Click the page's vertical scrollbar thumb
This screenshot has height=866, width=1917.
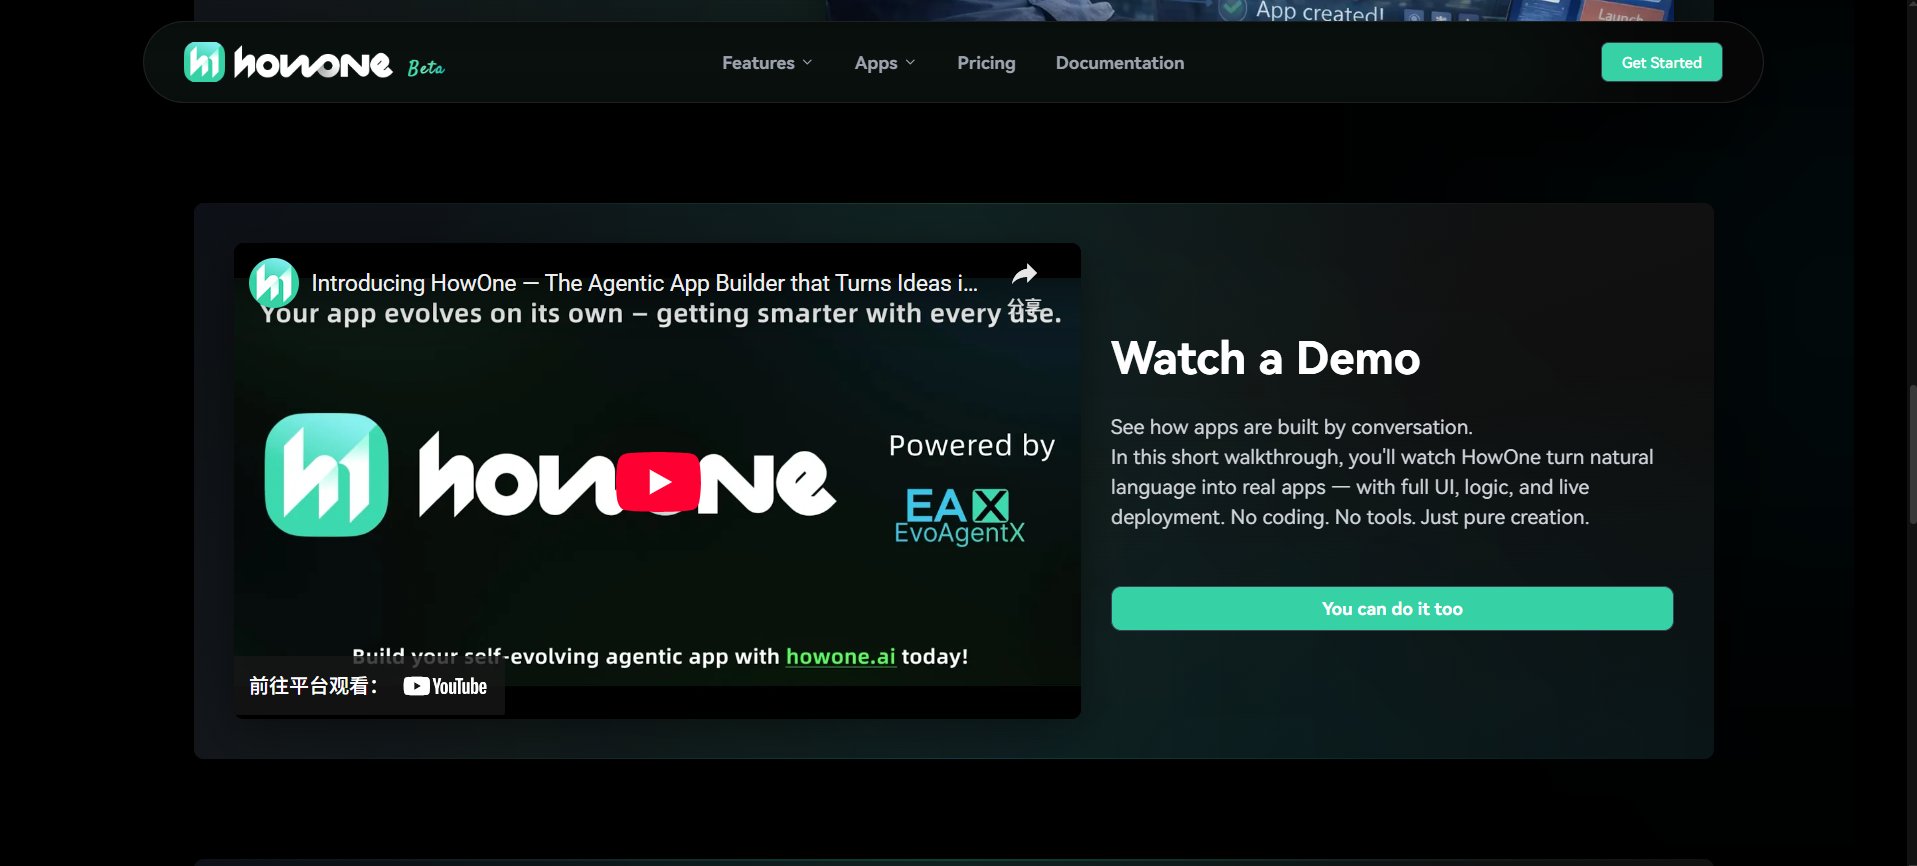(1912, 455)
